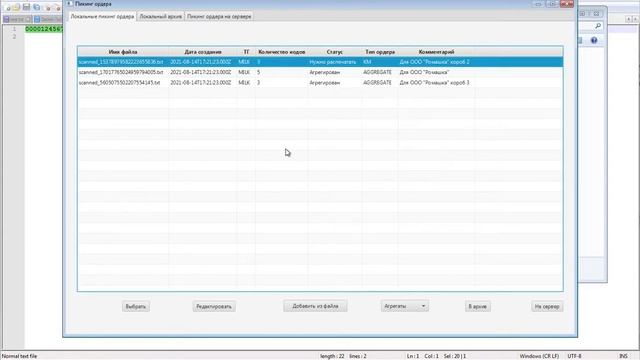Click the search magnifier icon in background window
This screenshot has height=360, width=640.
coord(598,26)
